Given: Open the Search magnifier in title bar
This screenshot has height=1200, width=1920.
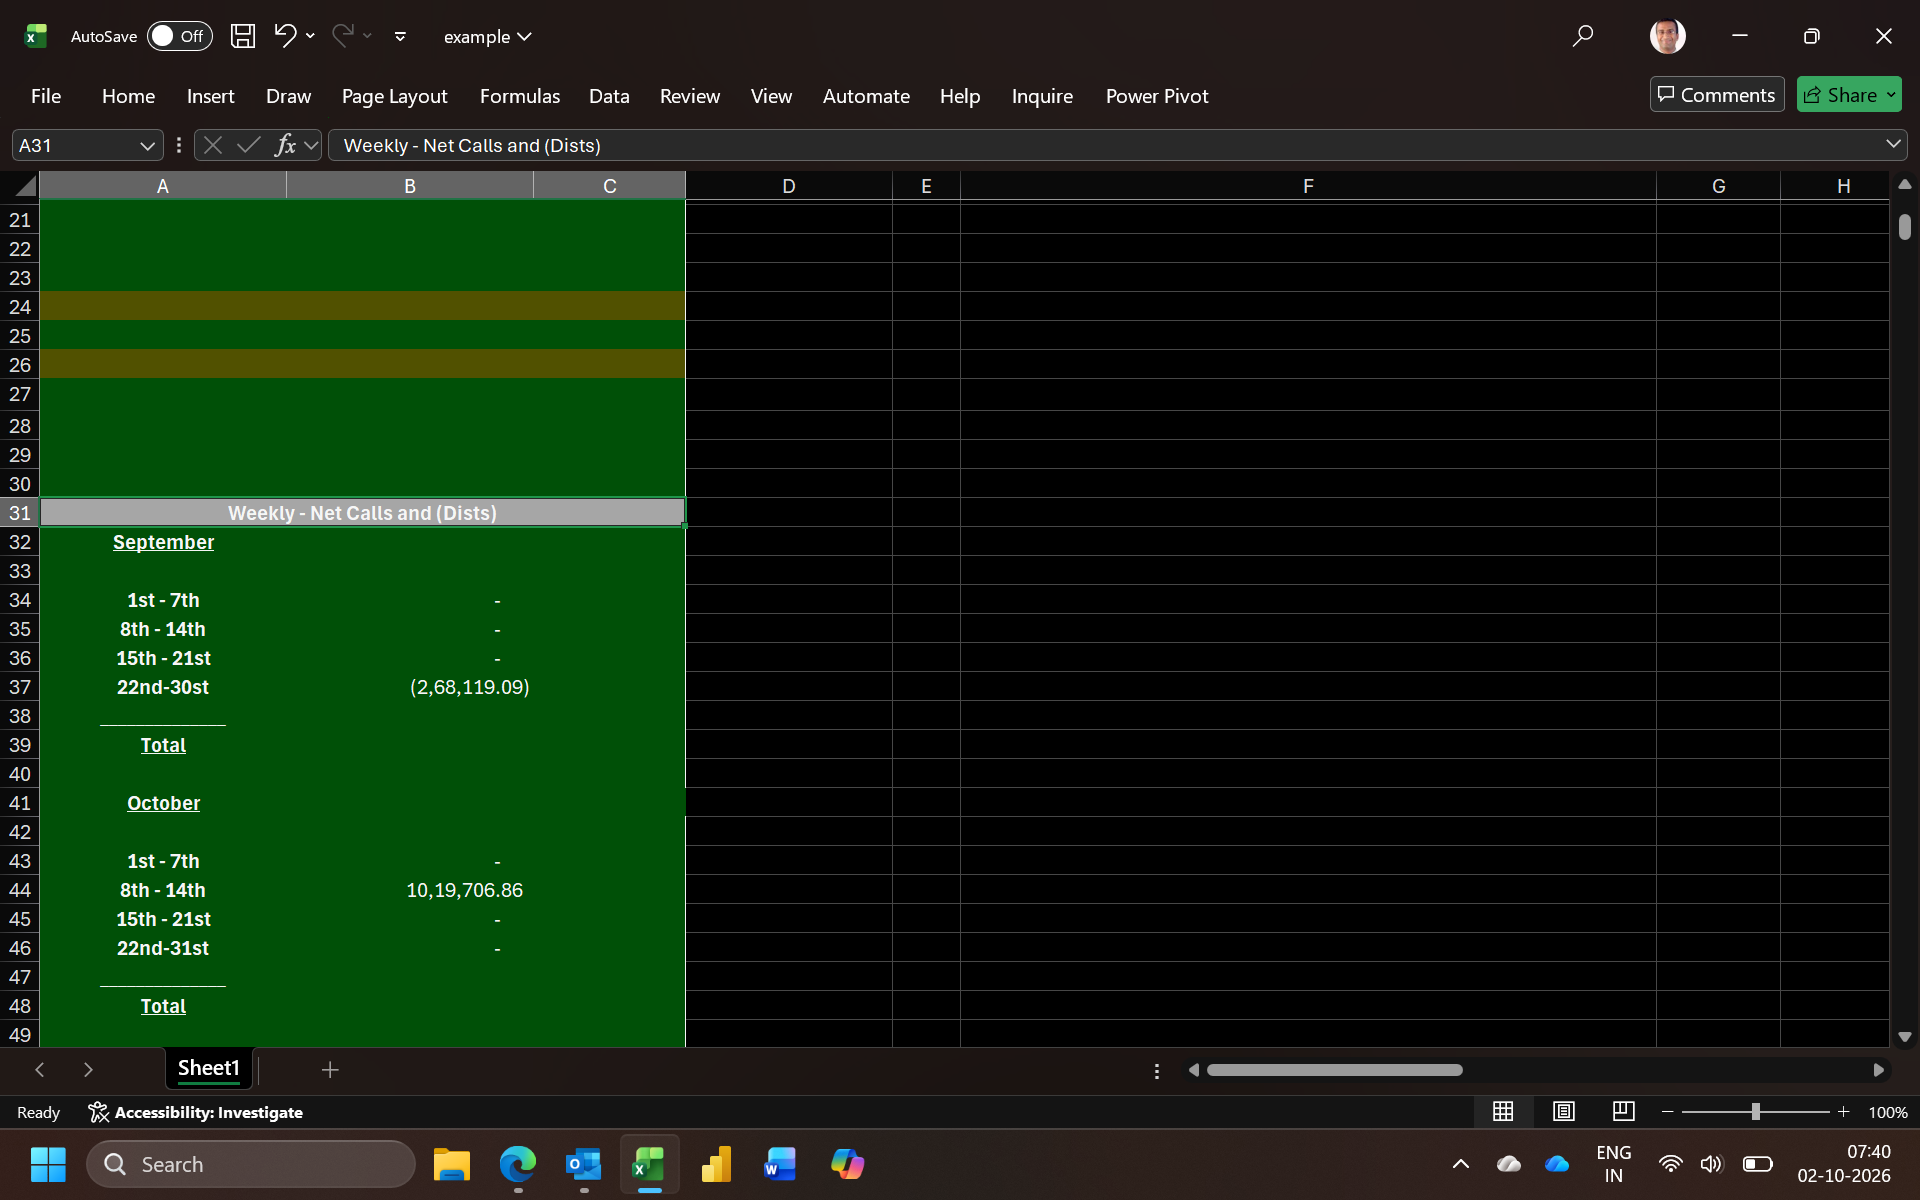Looking at the screenshot, I should [x=1582, y=36].
